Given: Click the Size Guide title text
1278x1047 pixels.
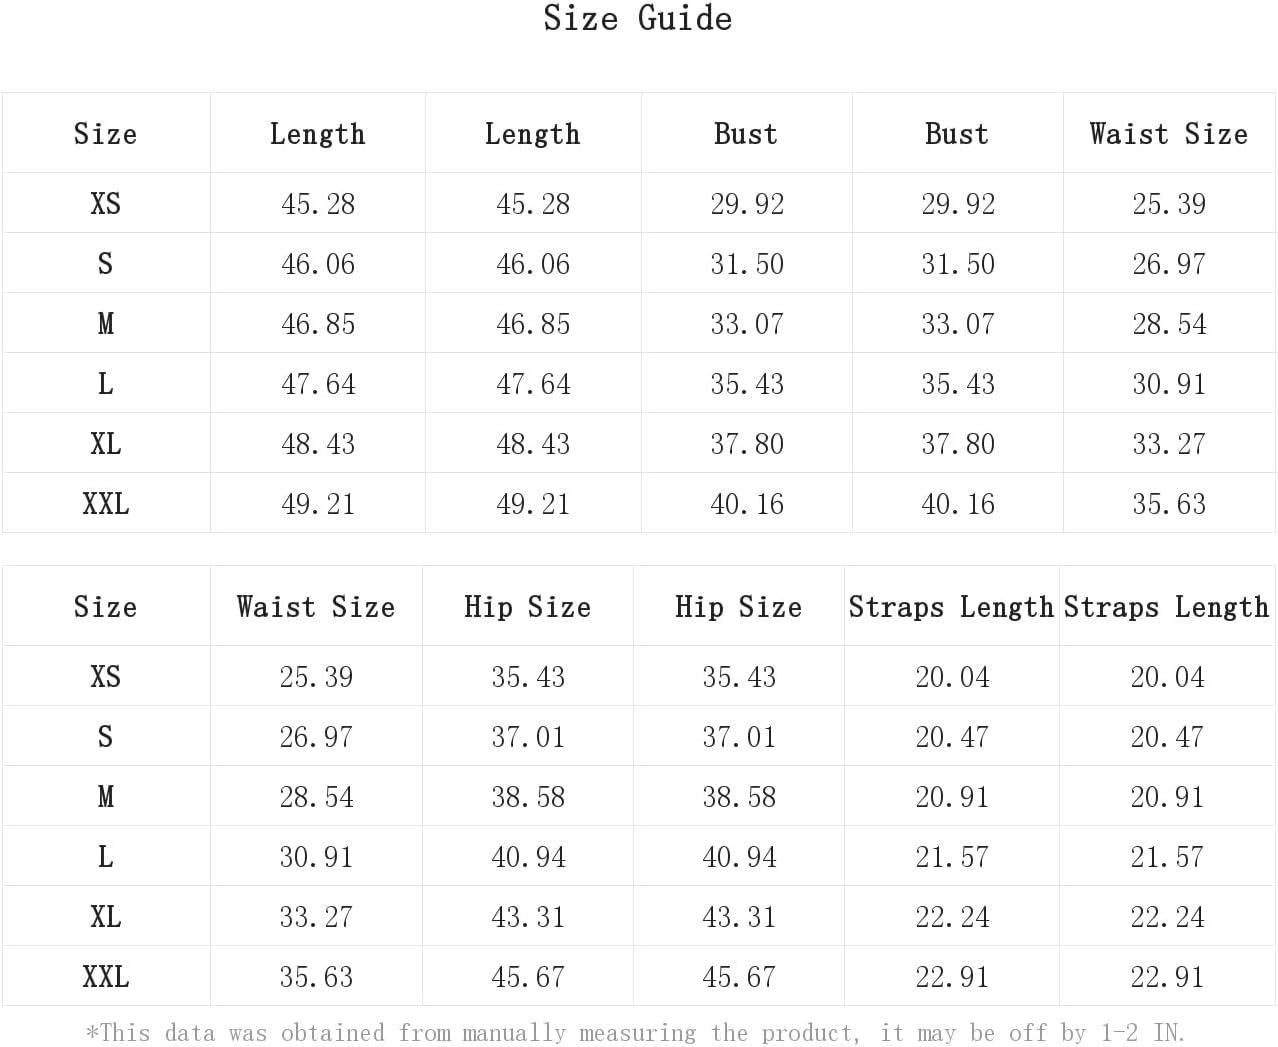Looking at the screenshot, I should point(638,19).
